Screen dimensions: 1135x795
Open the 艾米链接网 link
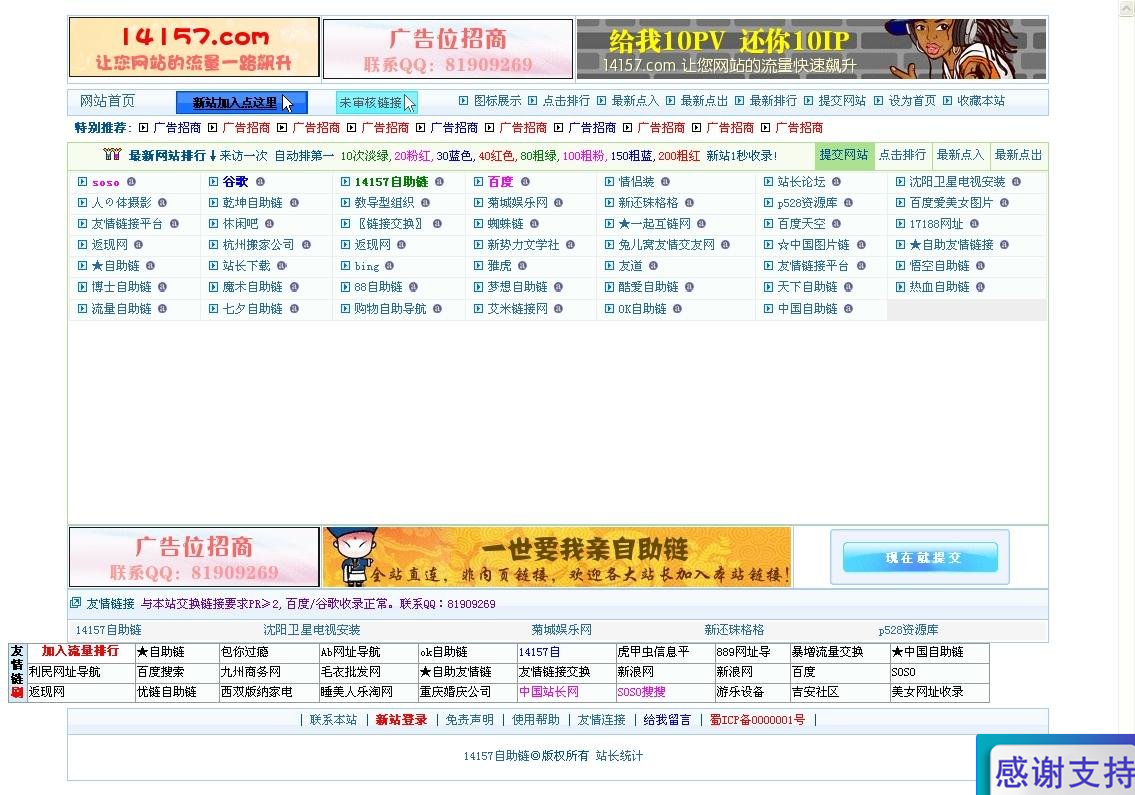pyautogui.click(x=518, y=308)
